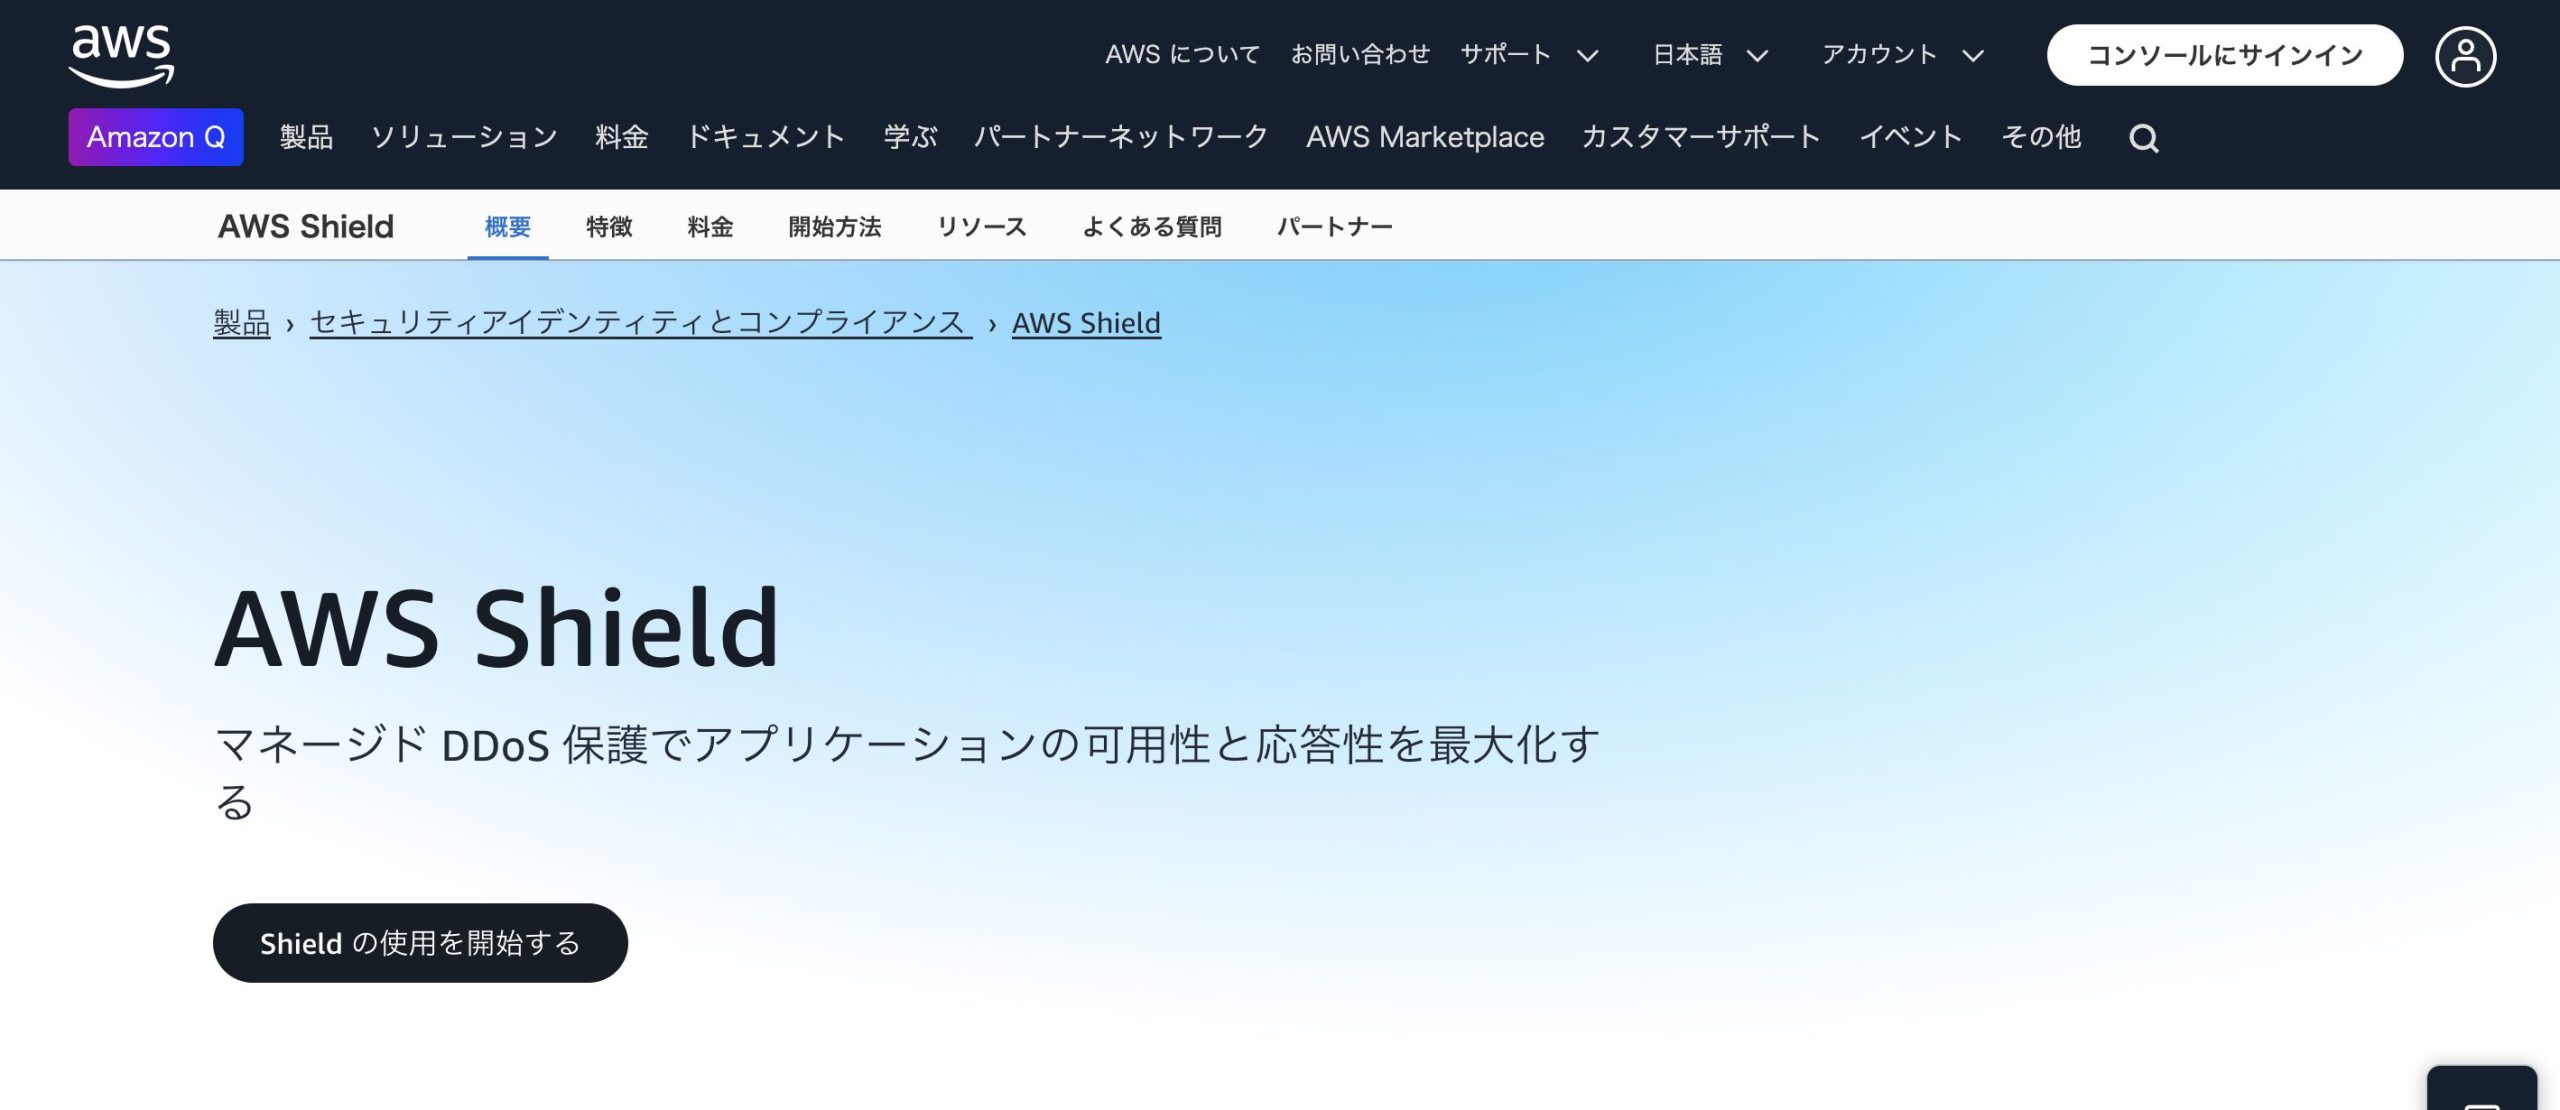Open the 料金 item in the dark main navigation bar
2560x1110 pixels.
coord(622,137)
